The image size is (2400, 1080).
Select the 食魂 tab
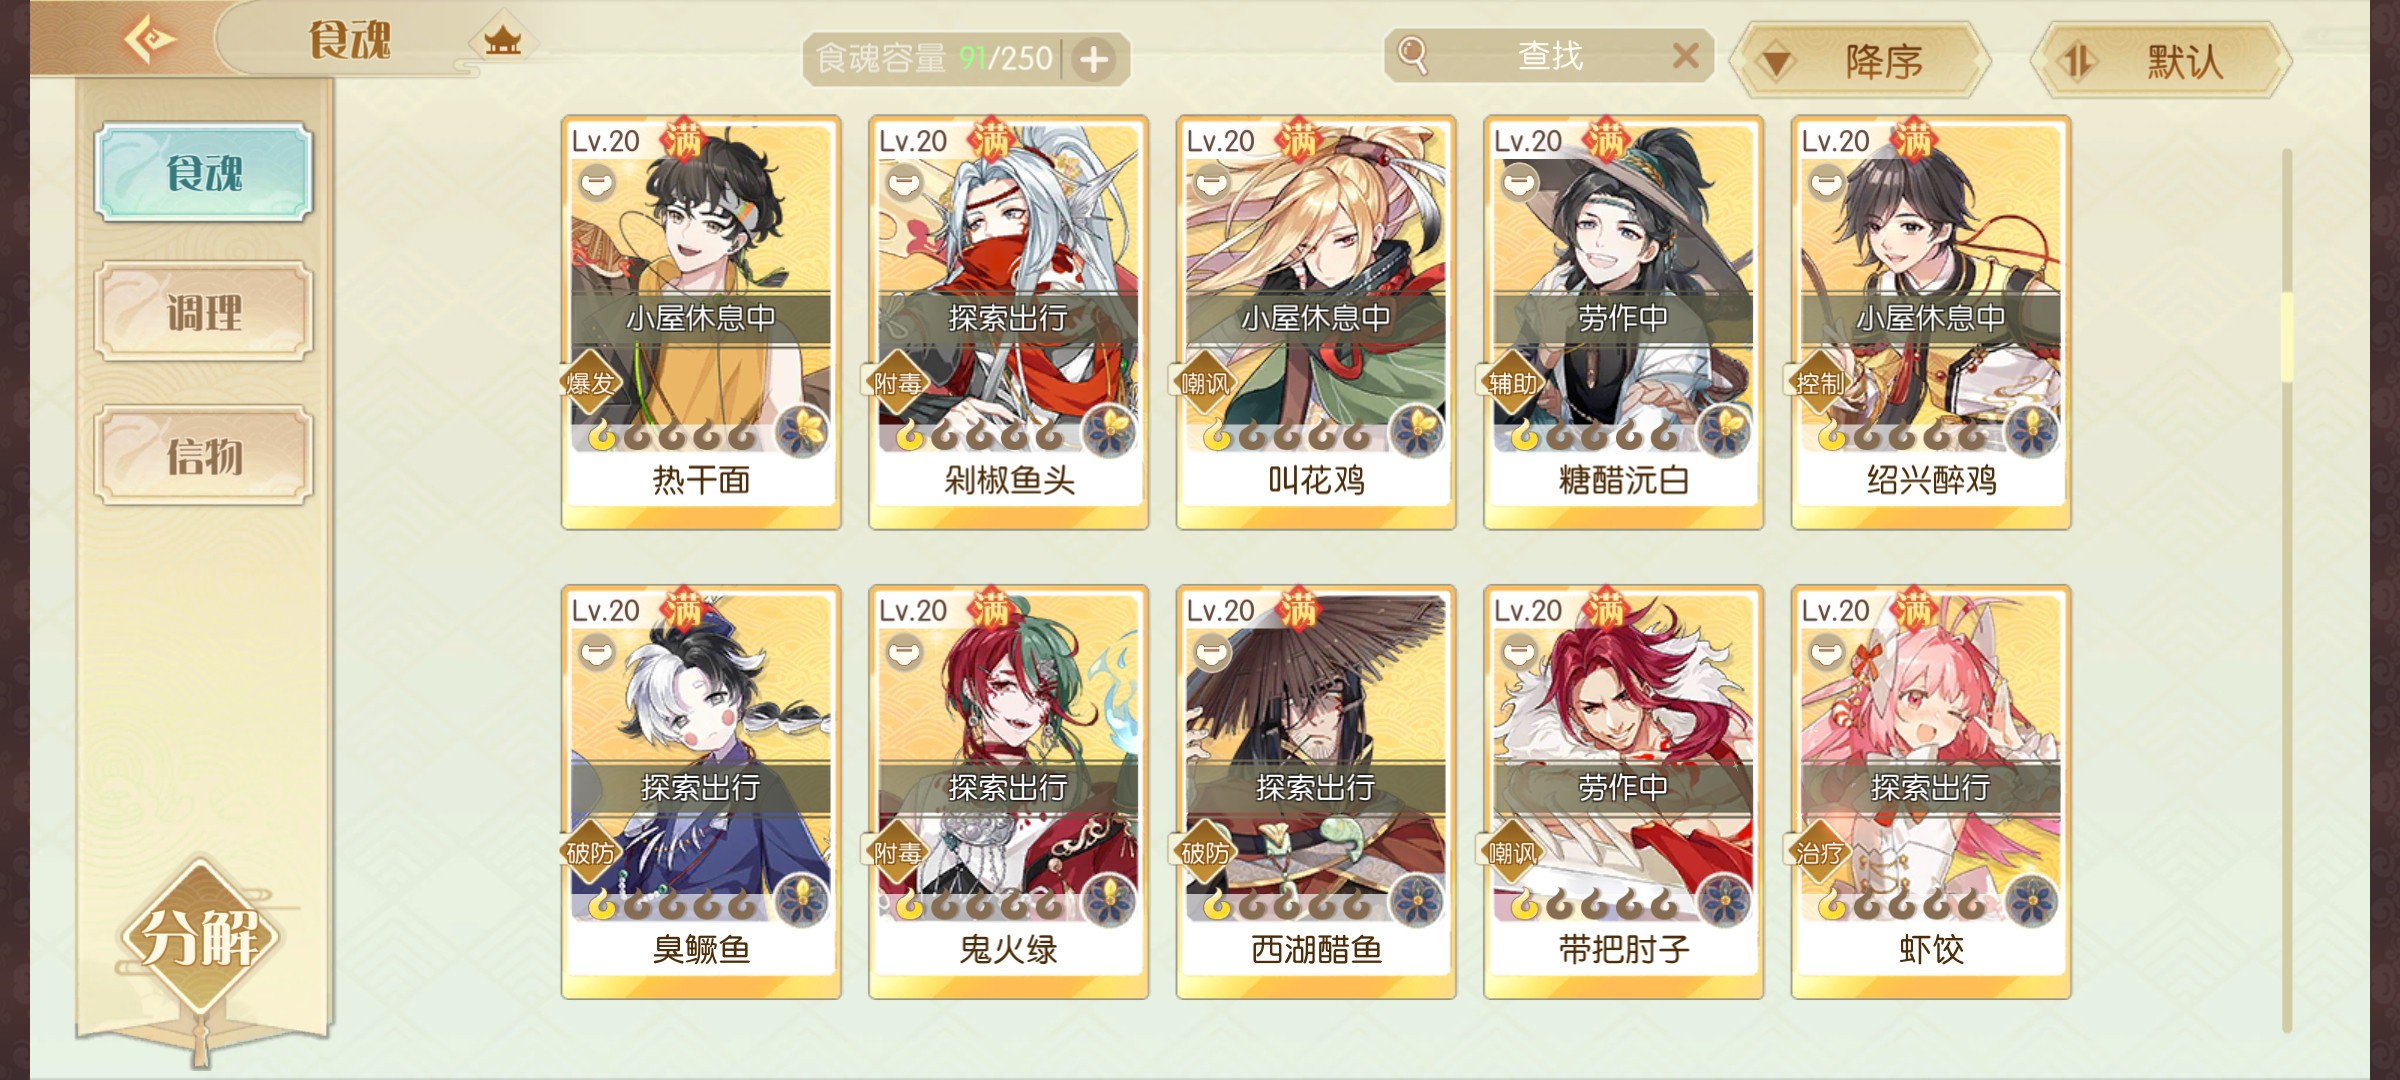tap(204, 172)
